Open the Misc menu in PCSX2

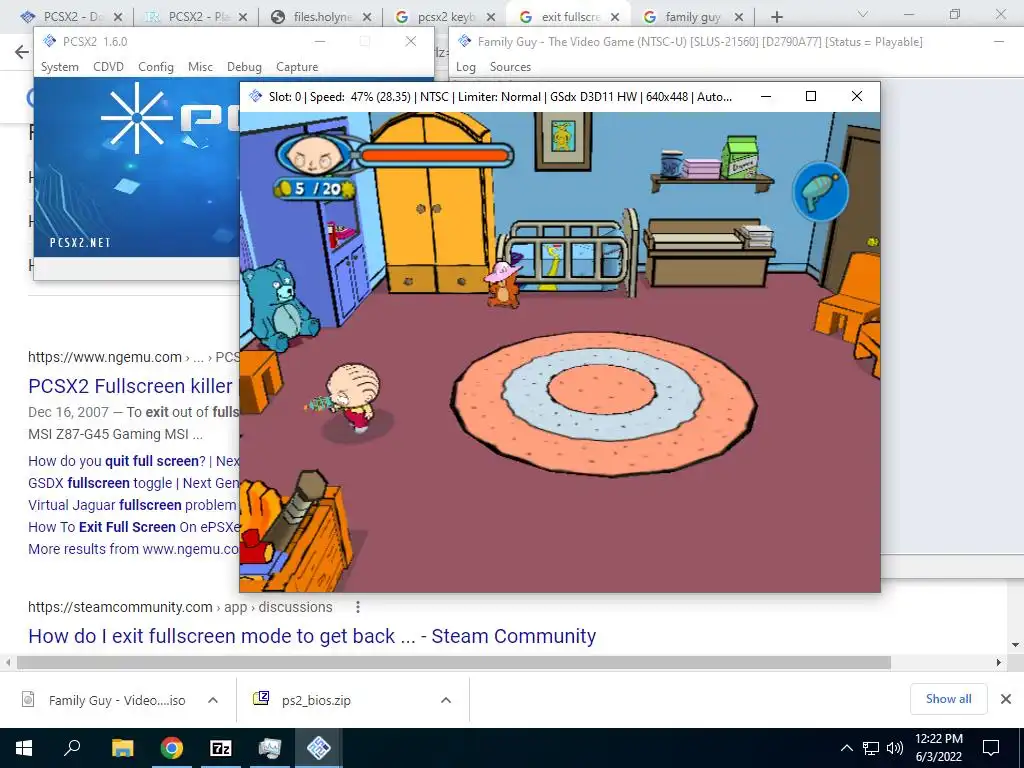(200, 67)
